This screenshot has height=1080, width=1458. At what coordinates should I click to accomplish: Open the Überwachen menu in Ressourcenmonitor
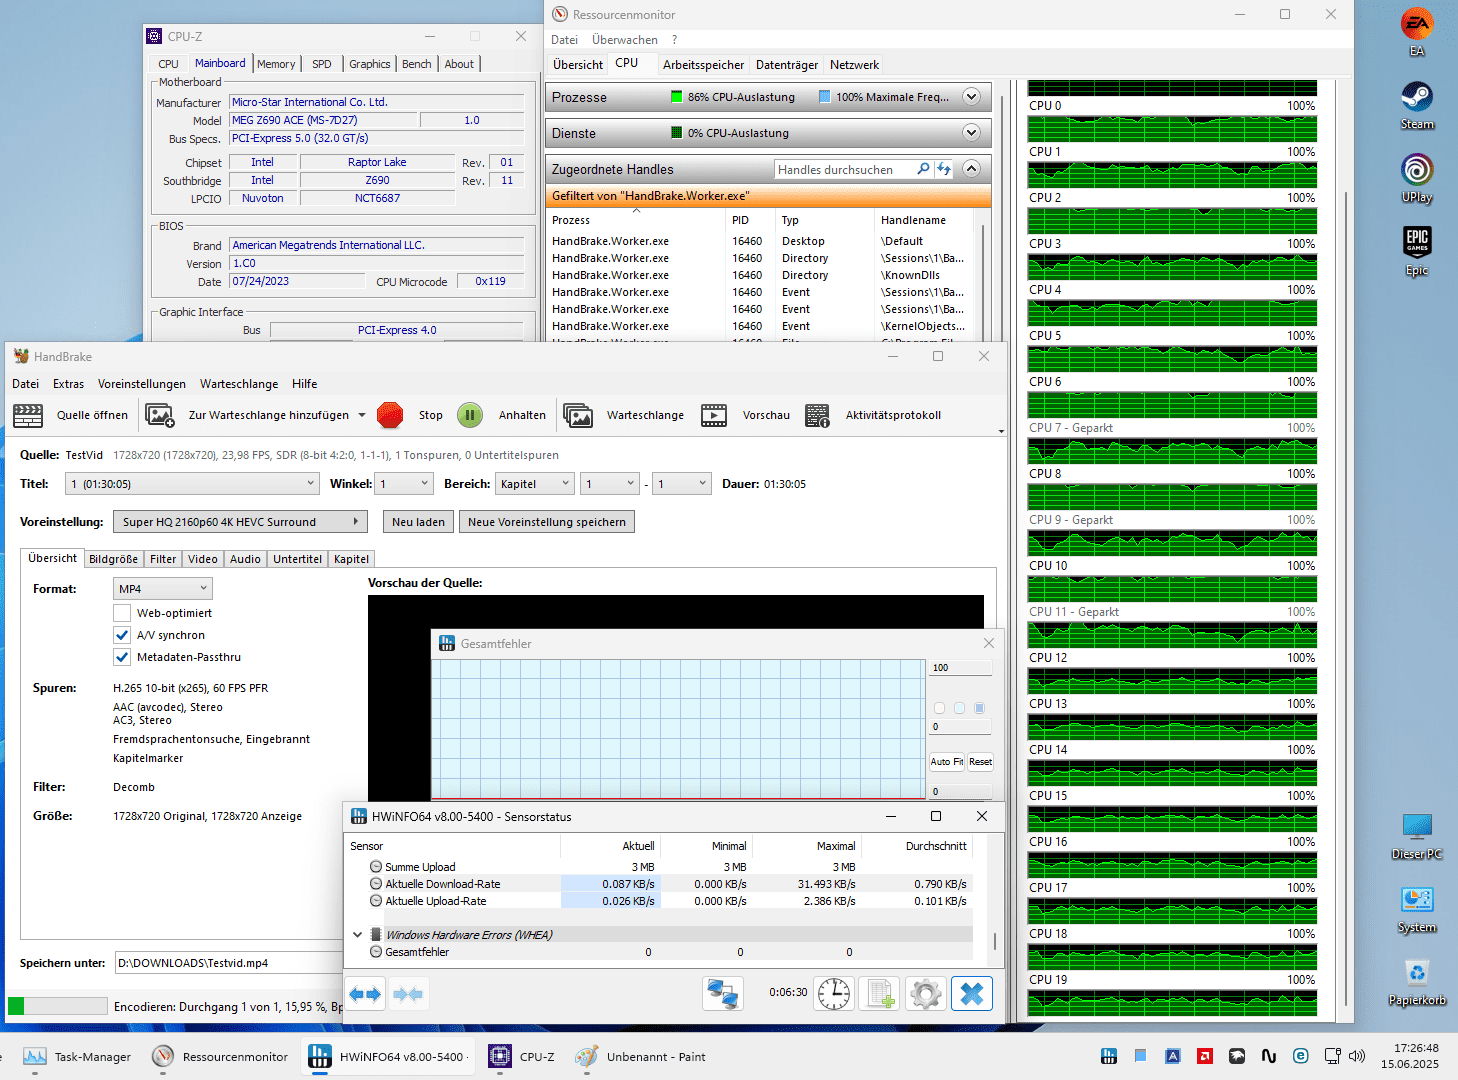point(625,40)
